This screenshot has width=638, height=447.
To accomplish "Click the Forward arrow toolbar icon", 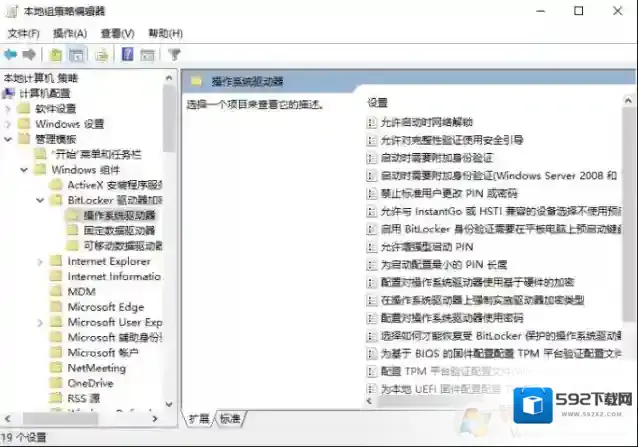I will 30,54.
